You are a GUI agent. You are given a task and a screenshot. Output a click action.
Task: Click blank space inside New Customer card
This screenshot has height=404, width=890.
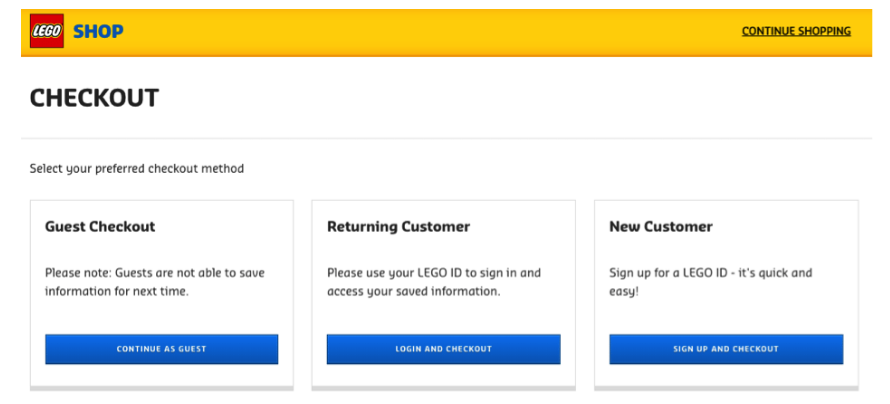click(726, 317)
